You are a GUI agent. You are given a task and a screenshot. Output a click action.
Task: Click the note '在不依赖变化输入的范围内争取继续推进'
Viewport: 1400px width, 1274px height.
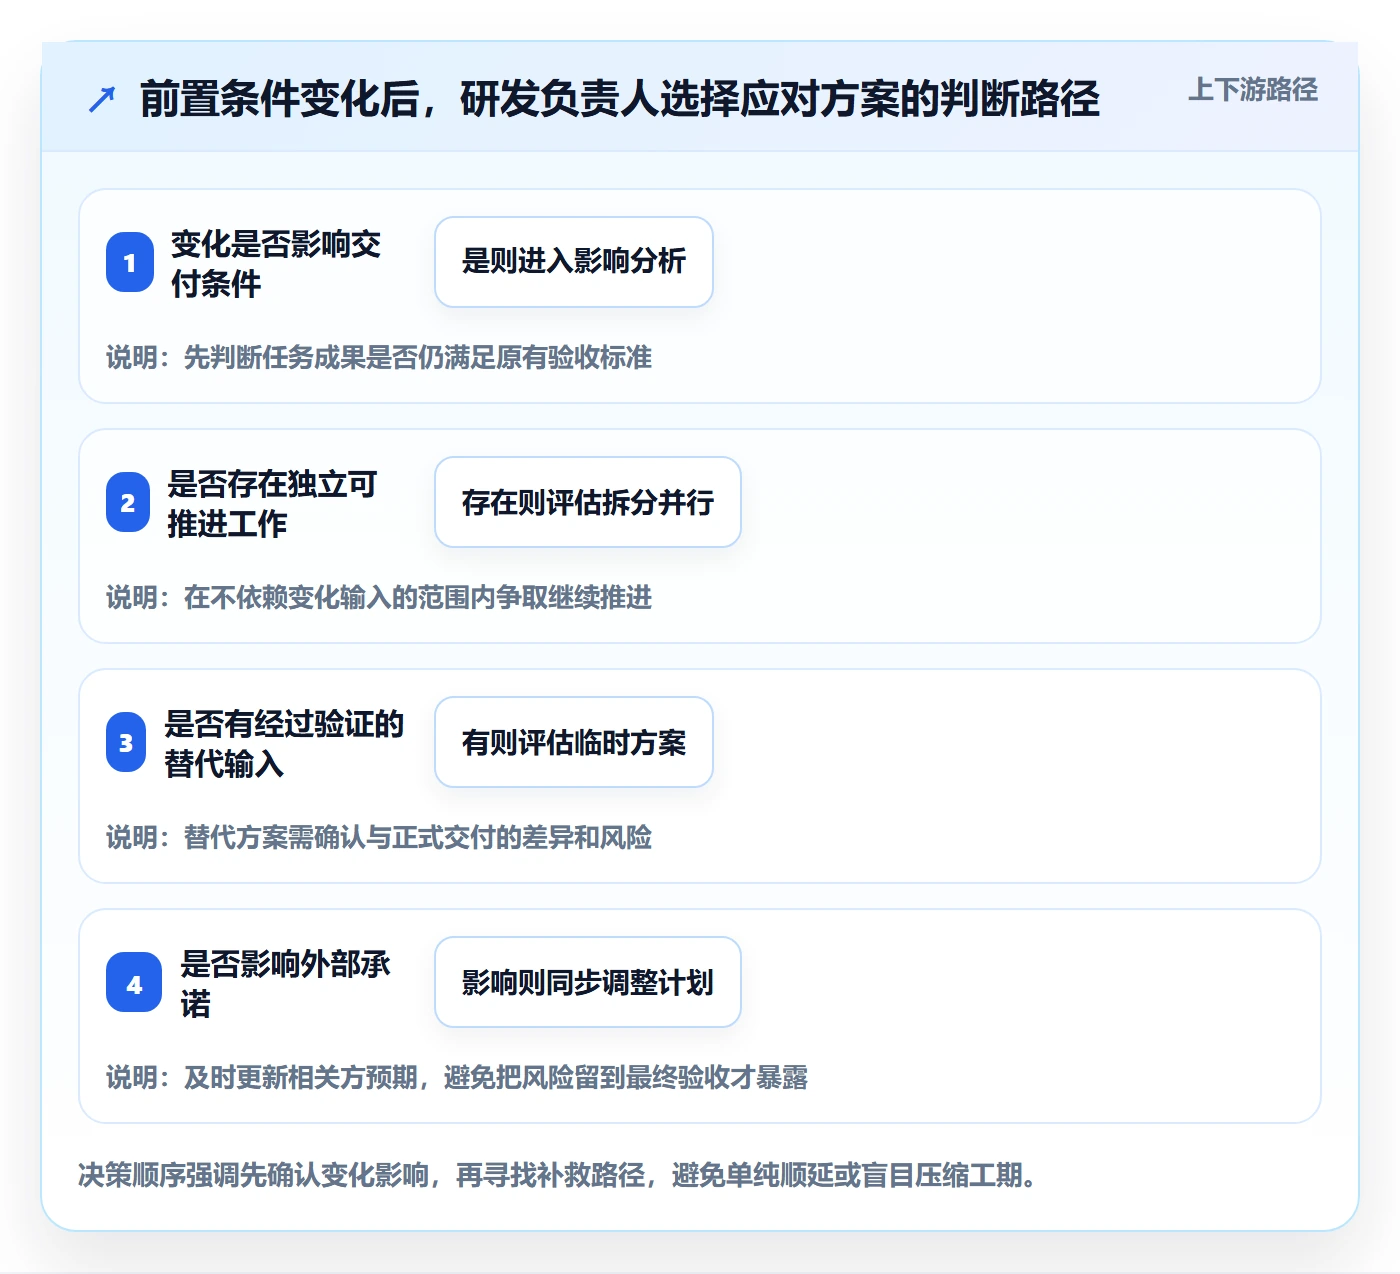point(379,597)
